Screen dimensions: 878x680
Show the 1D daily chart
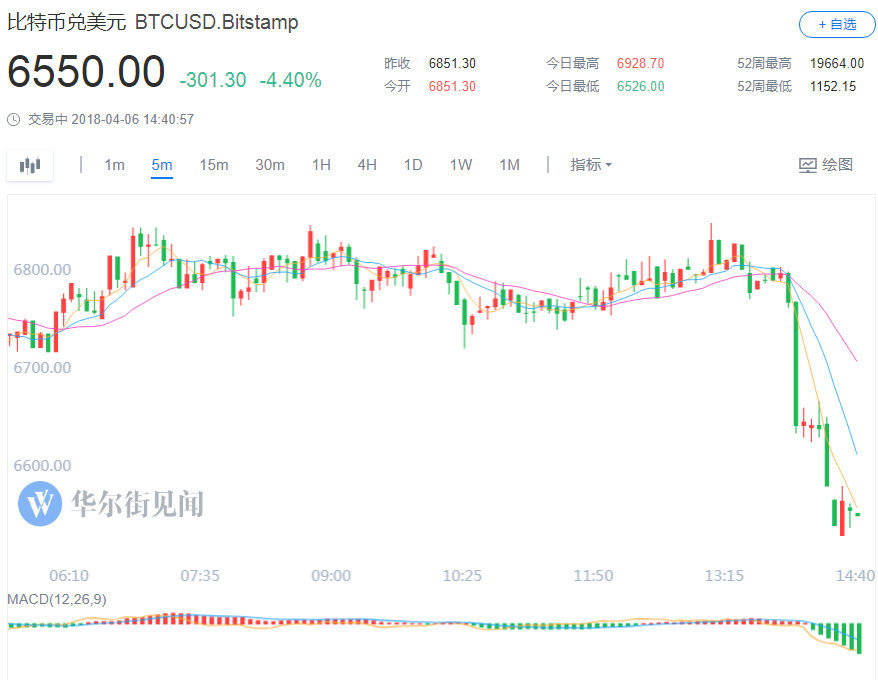[x=413, y=165]
